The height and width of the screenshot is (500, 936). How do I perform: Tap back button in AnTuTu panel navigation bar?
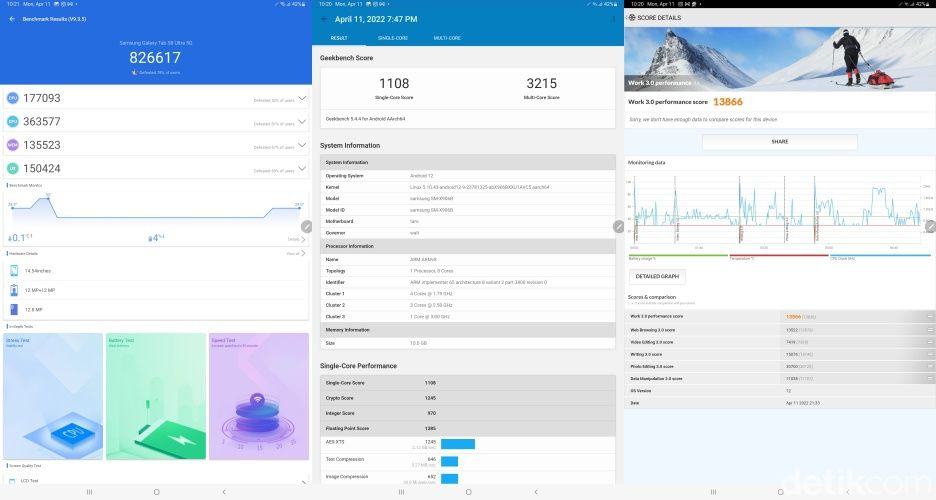(x=224, y=492)
